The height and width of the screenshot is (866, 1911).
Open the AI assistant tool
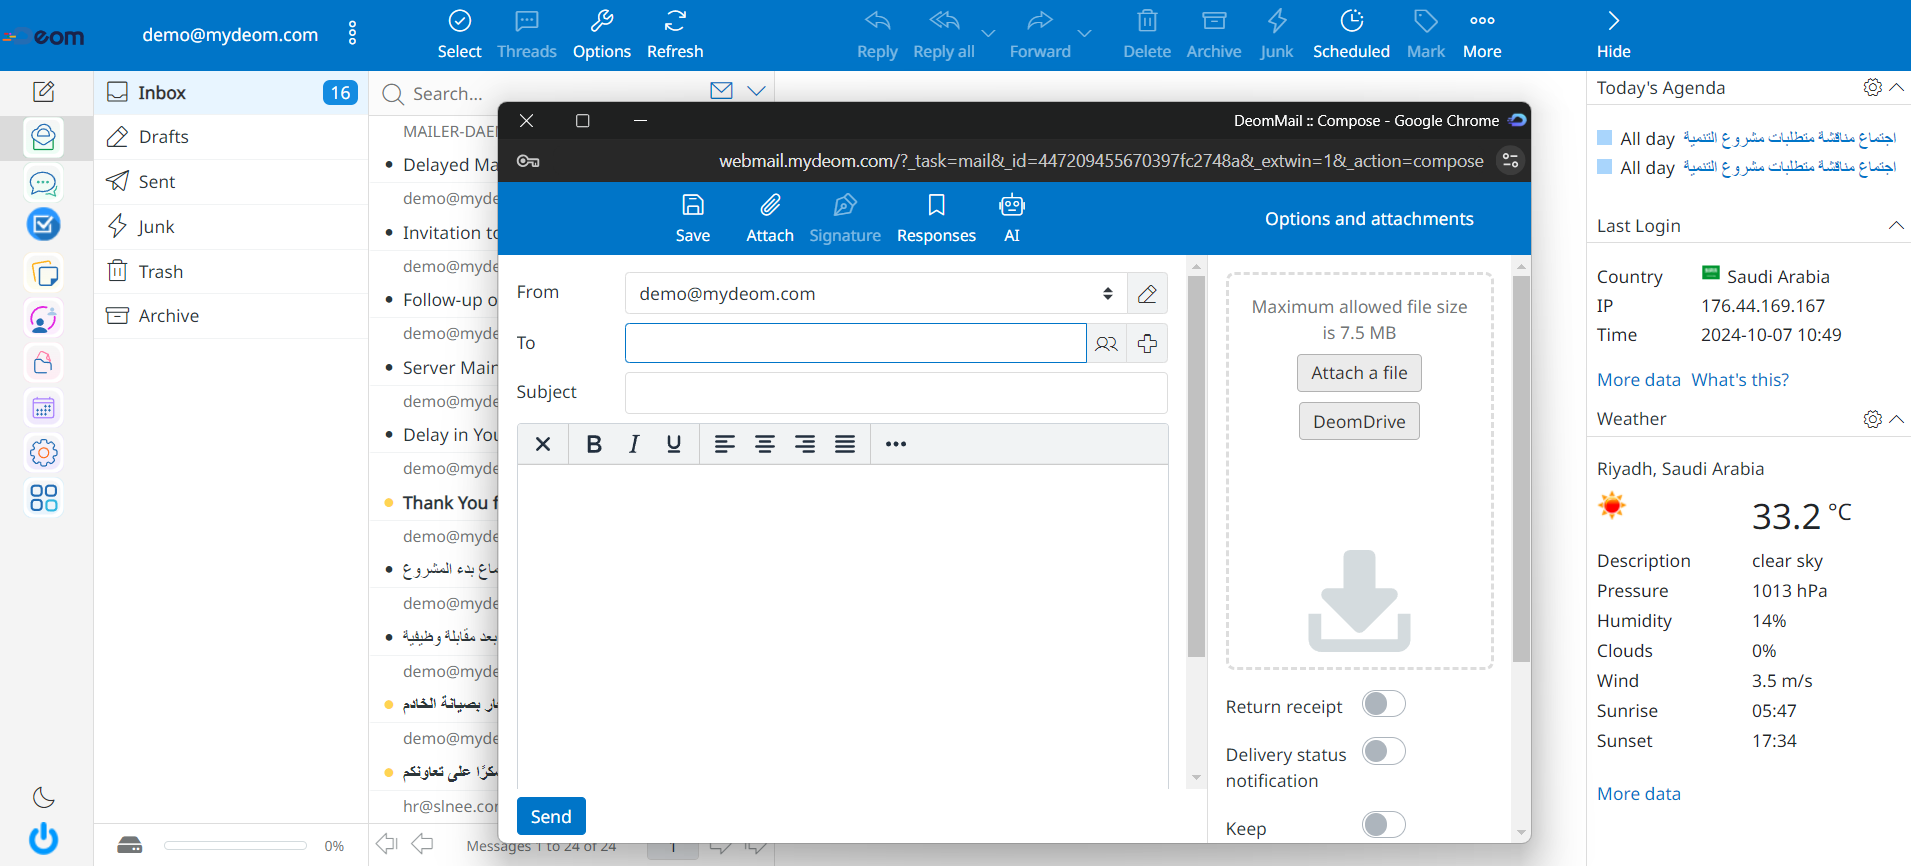click(x=1011, y=217)
